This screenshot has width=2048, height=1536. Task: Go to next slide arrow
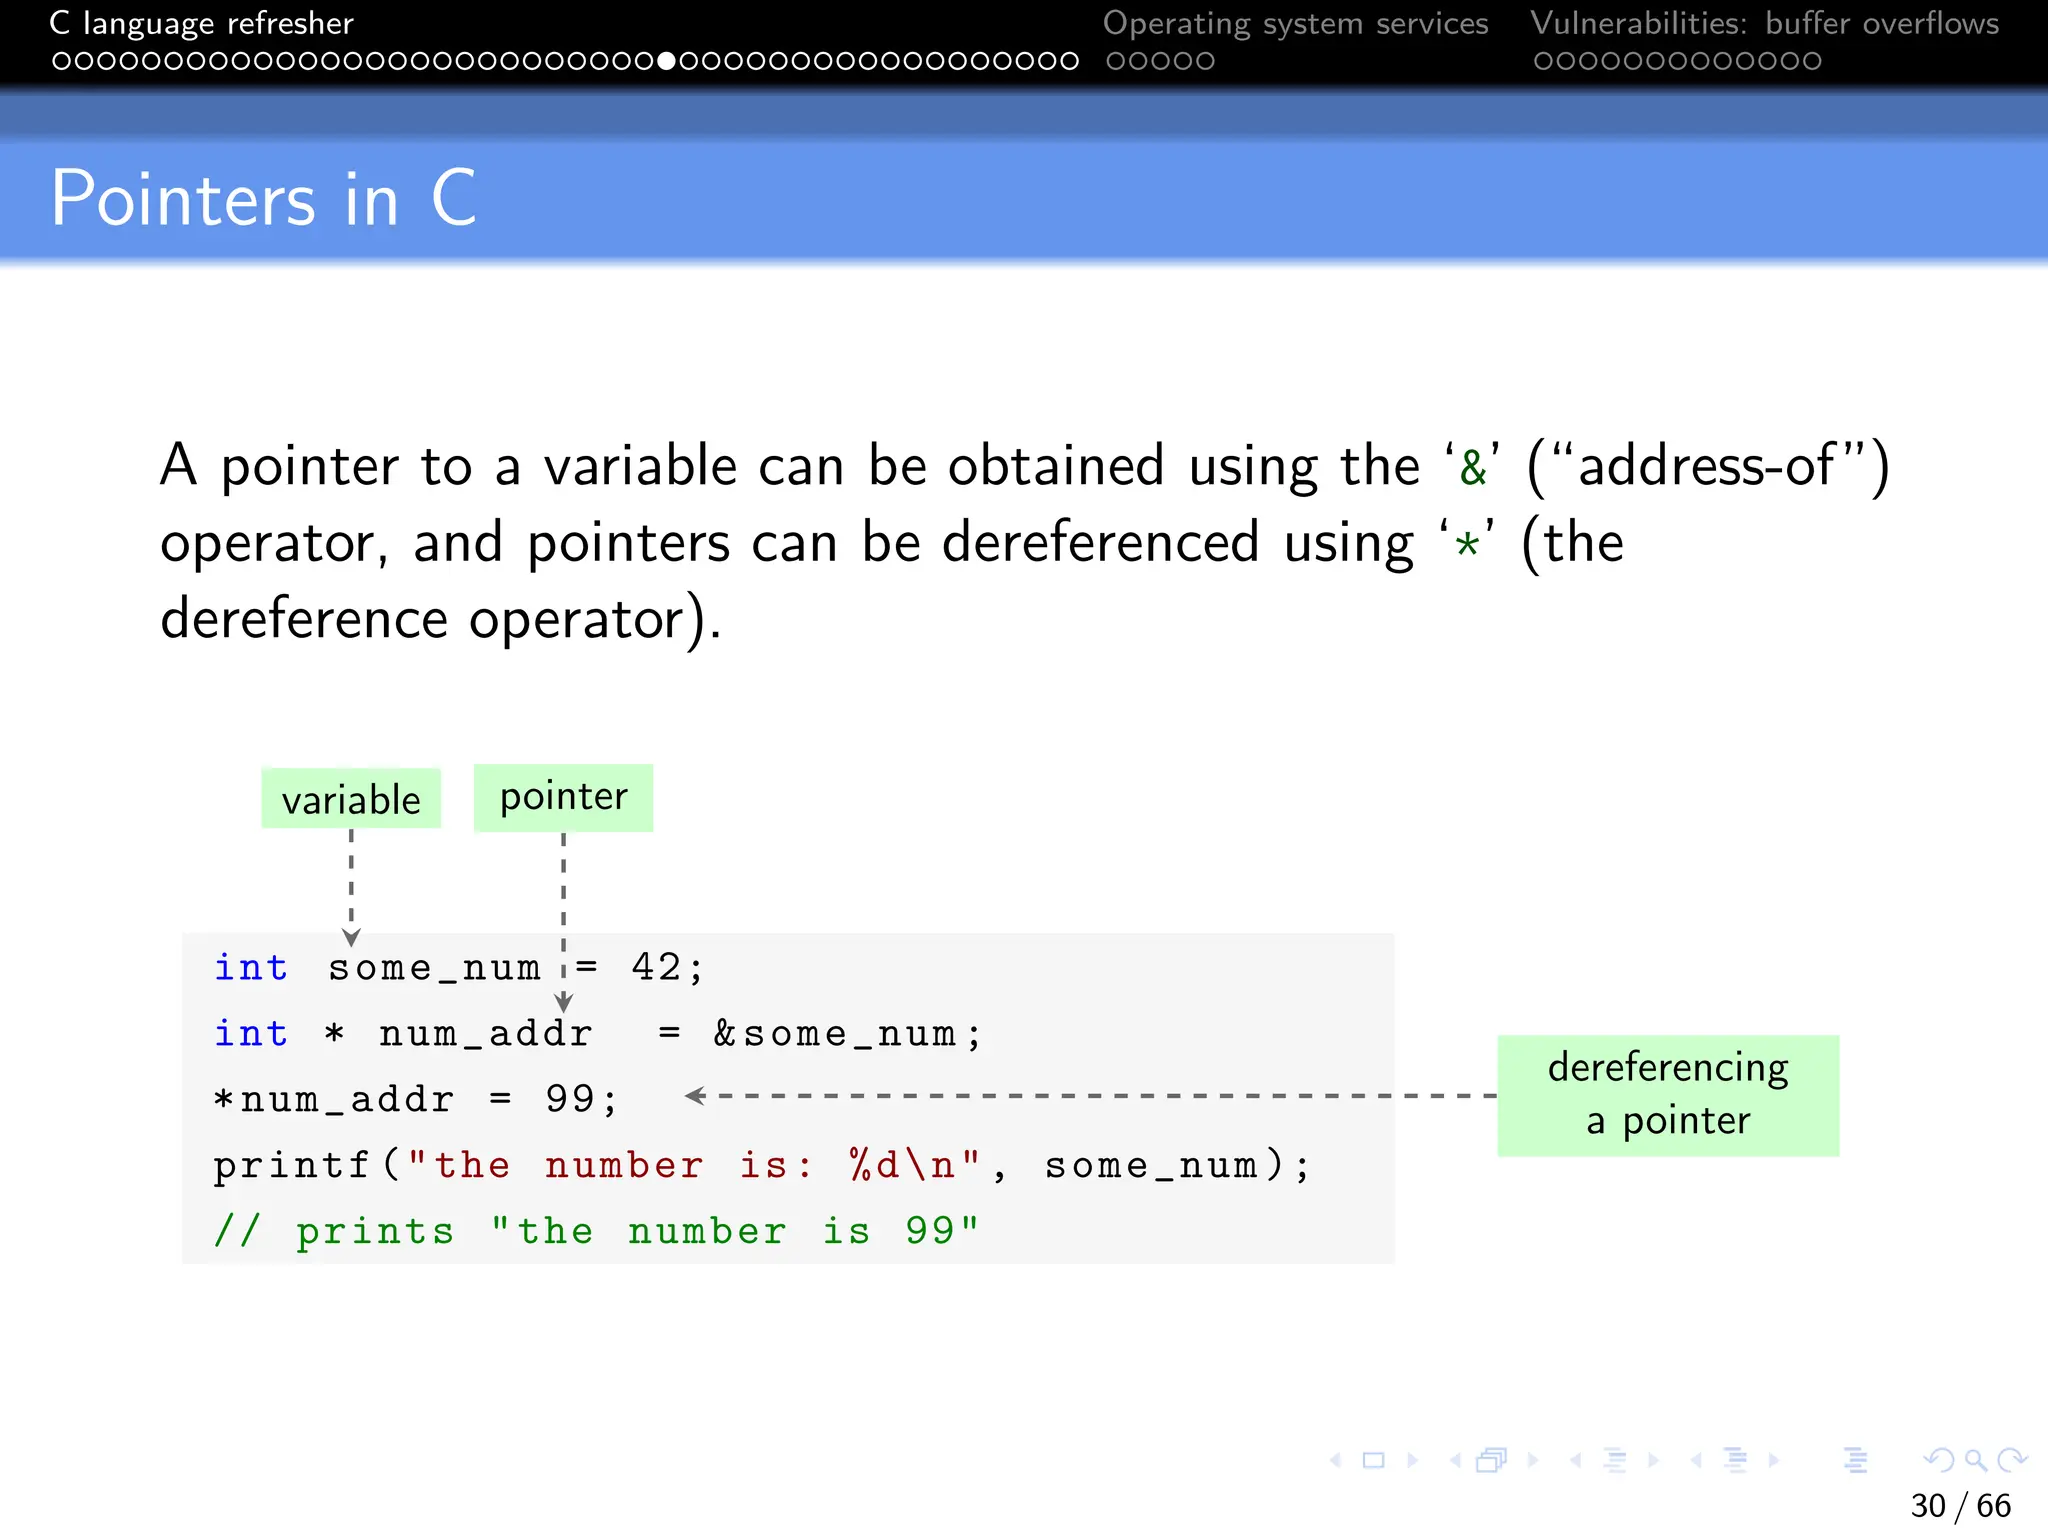pyautogui.click(x=1412, y=1461)
